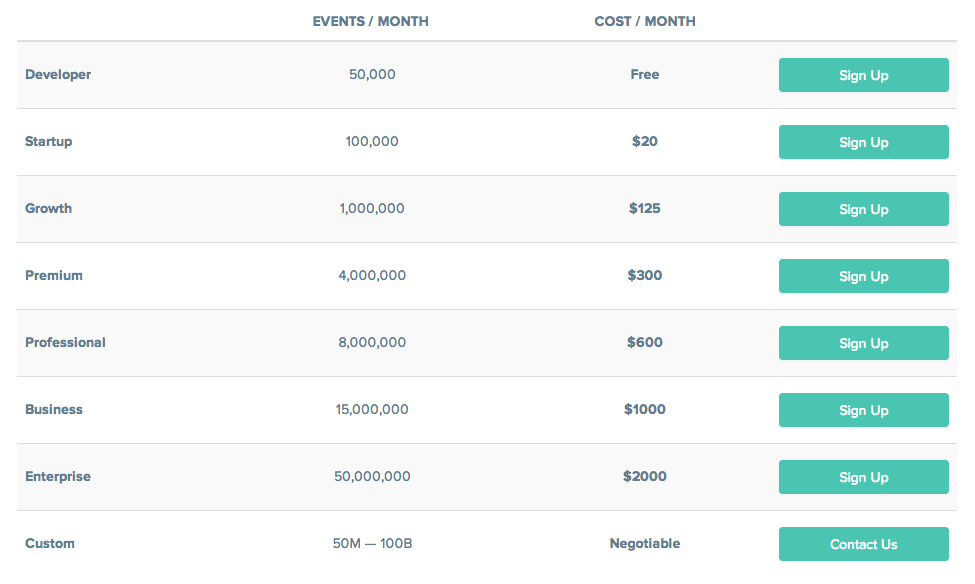Select the Developer plan name
This screenshot has height=584, width=975.
click(x=58, y=75)
